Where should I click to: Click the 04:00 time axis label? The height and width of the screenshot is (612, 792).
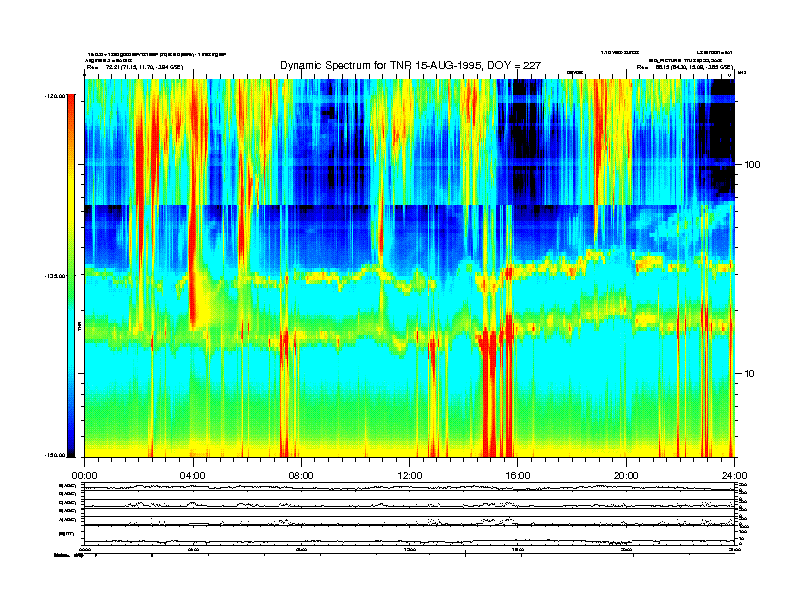pyautogui.click(x=193, y=476)
